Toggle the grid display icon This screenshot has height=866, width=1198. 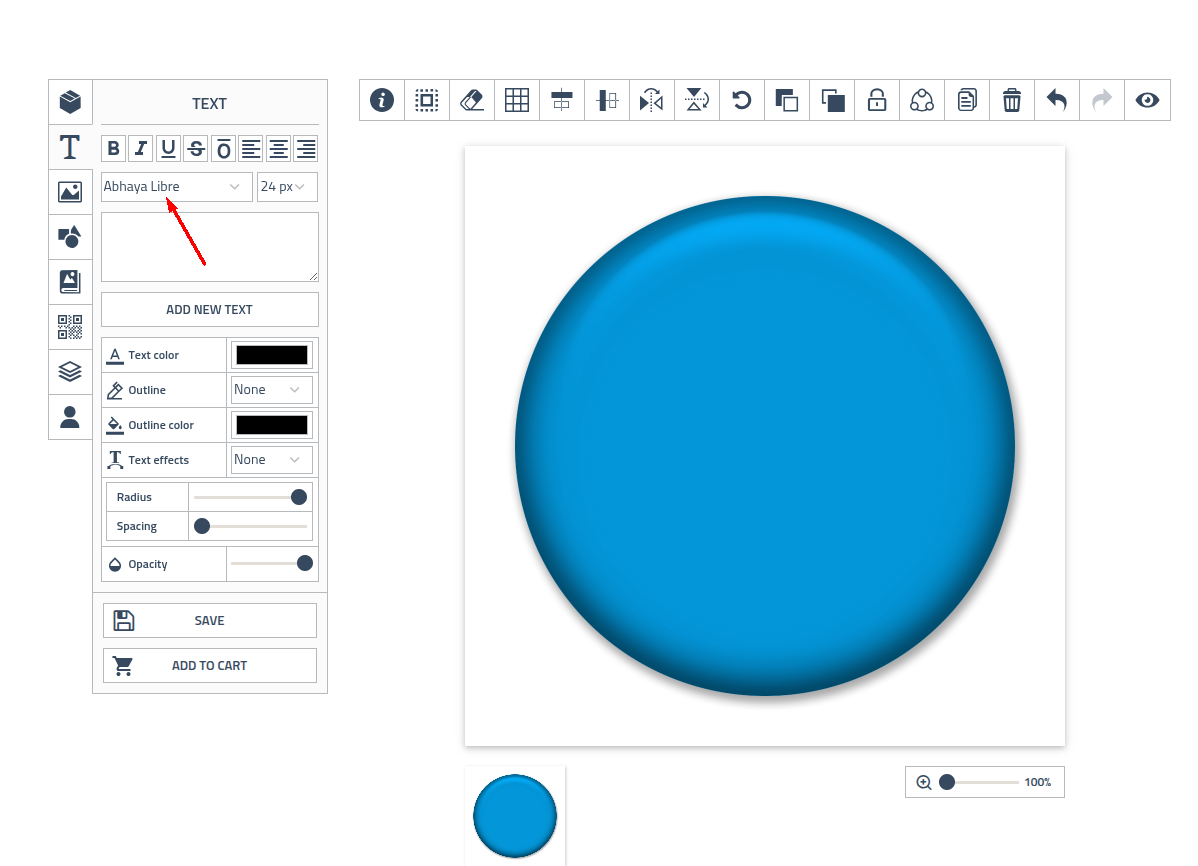pos(517,100)
